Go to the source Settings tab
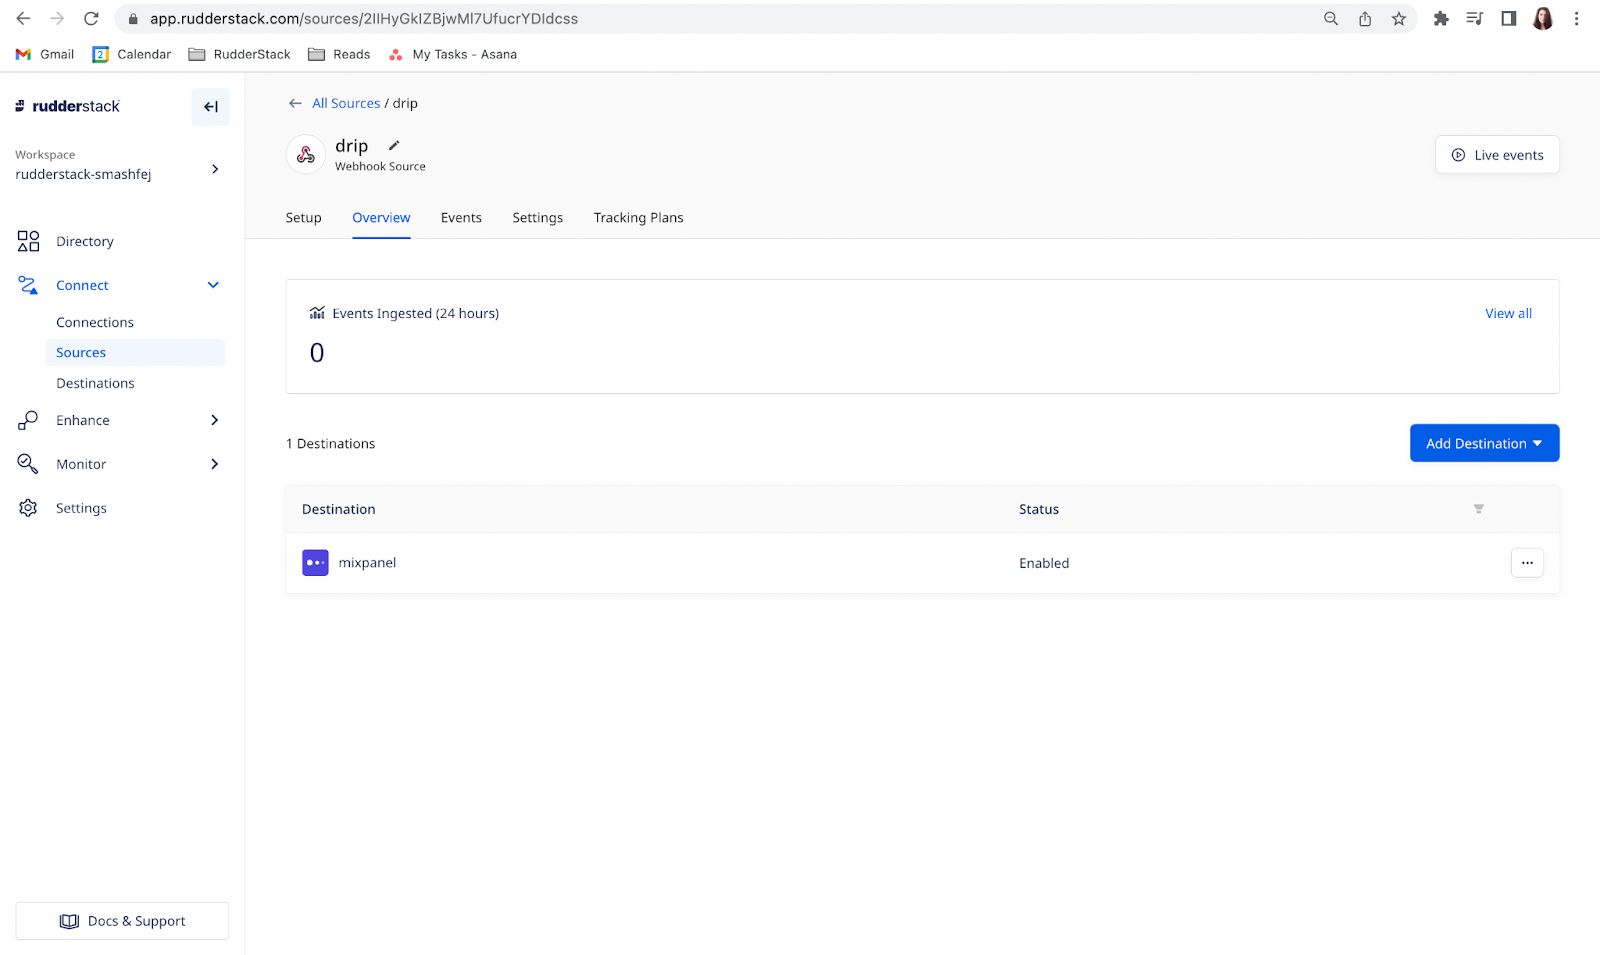This screenshot has height=955, width=1600. click(x=538, y=218)
